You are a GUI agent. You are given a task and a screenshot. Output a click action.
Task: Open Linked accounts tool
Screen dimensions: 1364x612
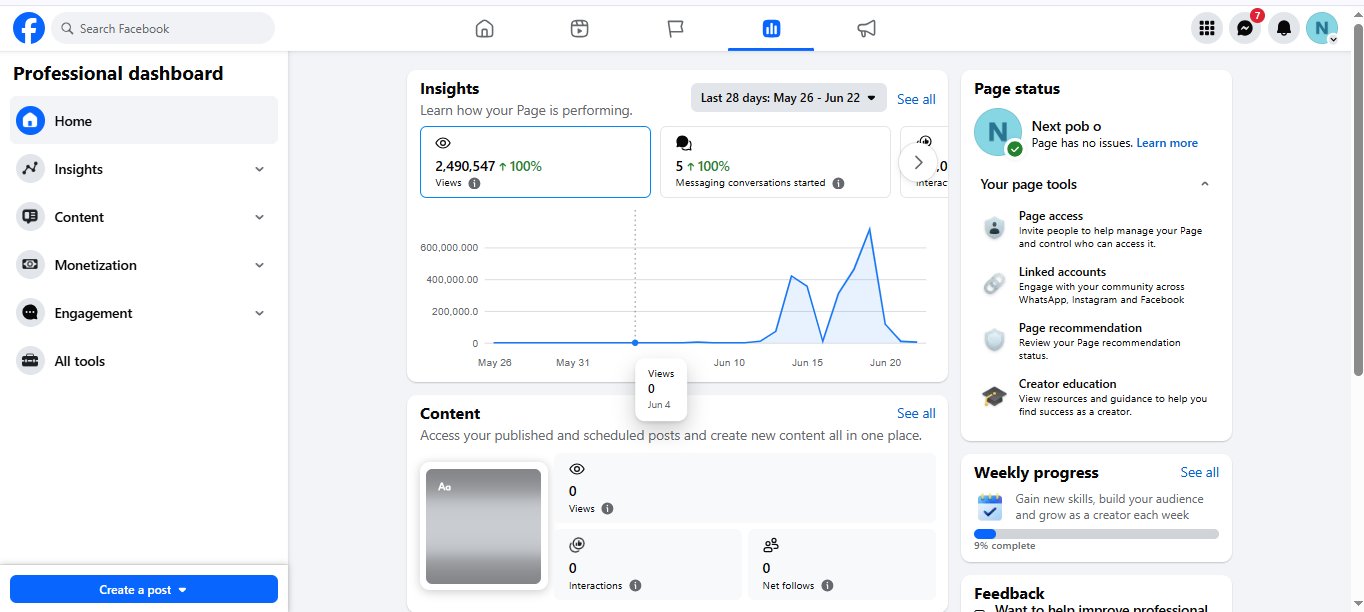coord(1096,285)
